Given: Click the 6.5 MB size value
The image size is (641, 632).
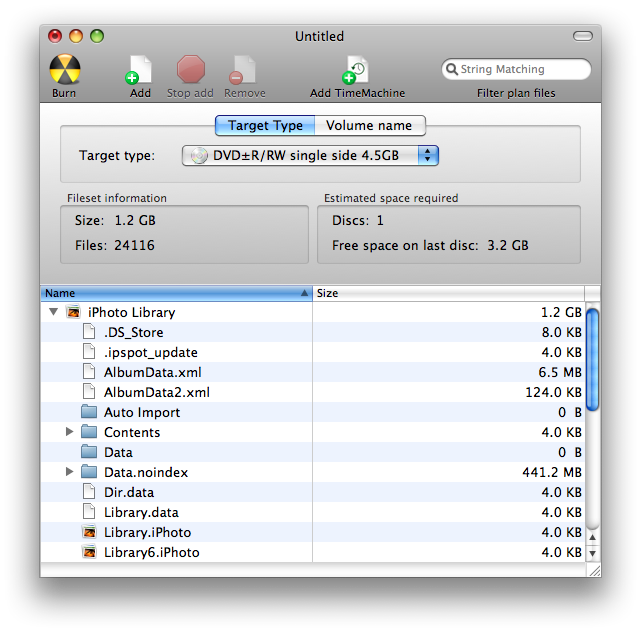Looking at the screenshot, I should [560, 372].
